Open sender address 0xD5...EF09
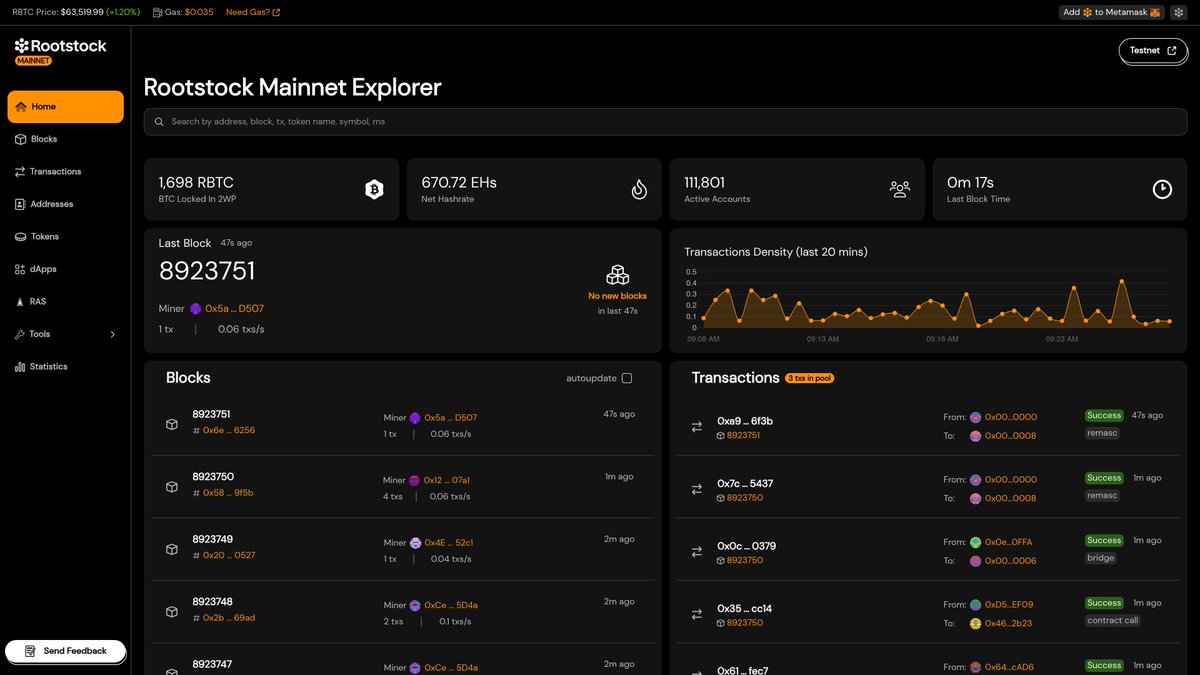This screenshot has height=675, width=1200. pyautogui.click(x=1009, y=605)
